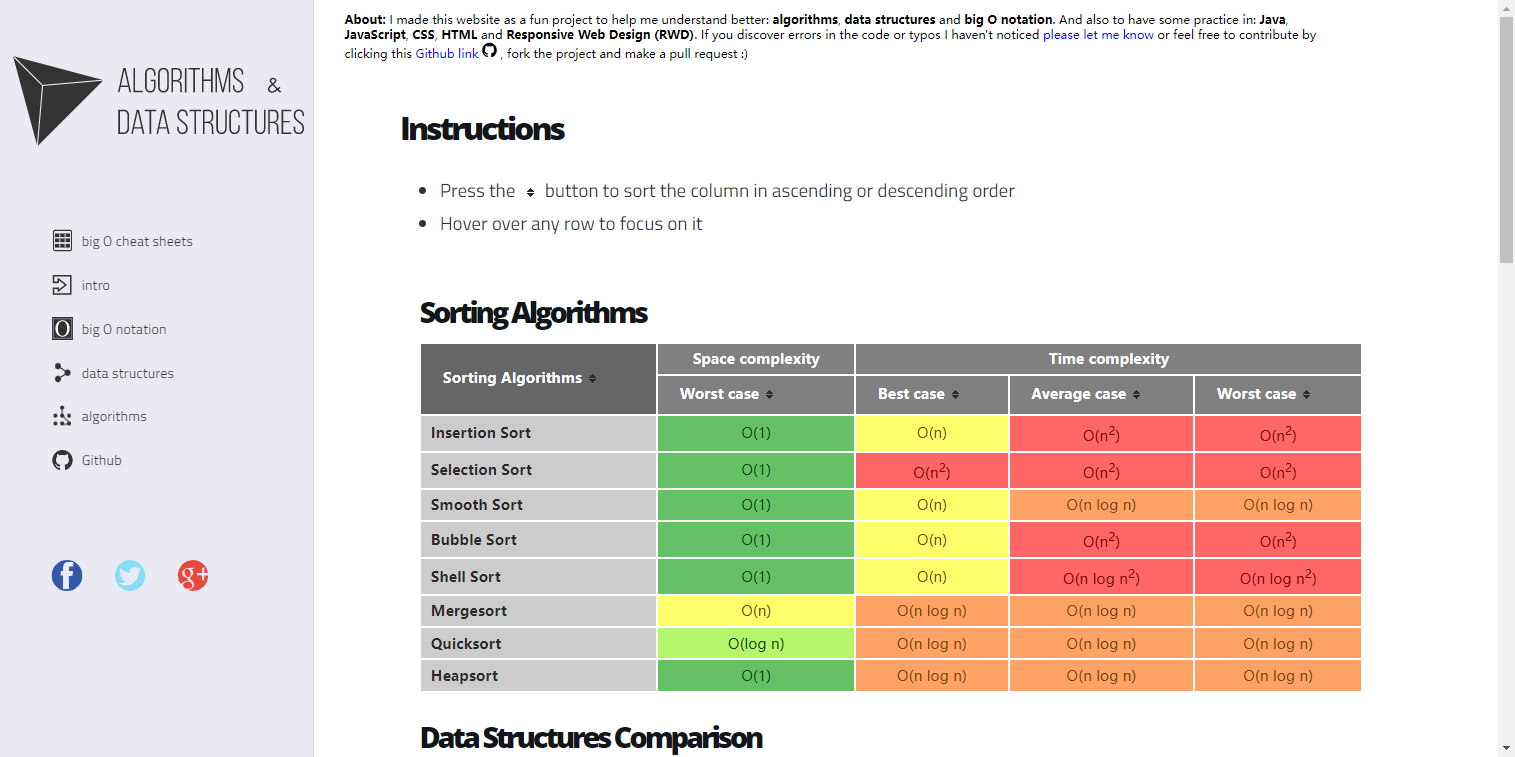Click the big O cheat sheets grid icon
The image size is (1515, 757).
click(62, 241)
